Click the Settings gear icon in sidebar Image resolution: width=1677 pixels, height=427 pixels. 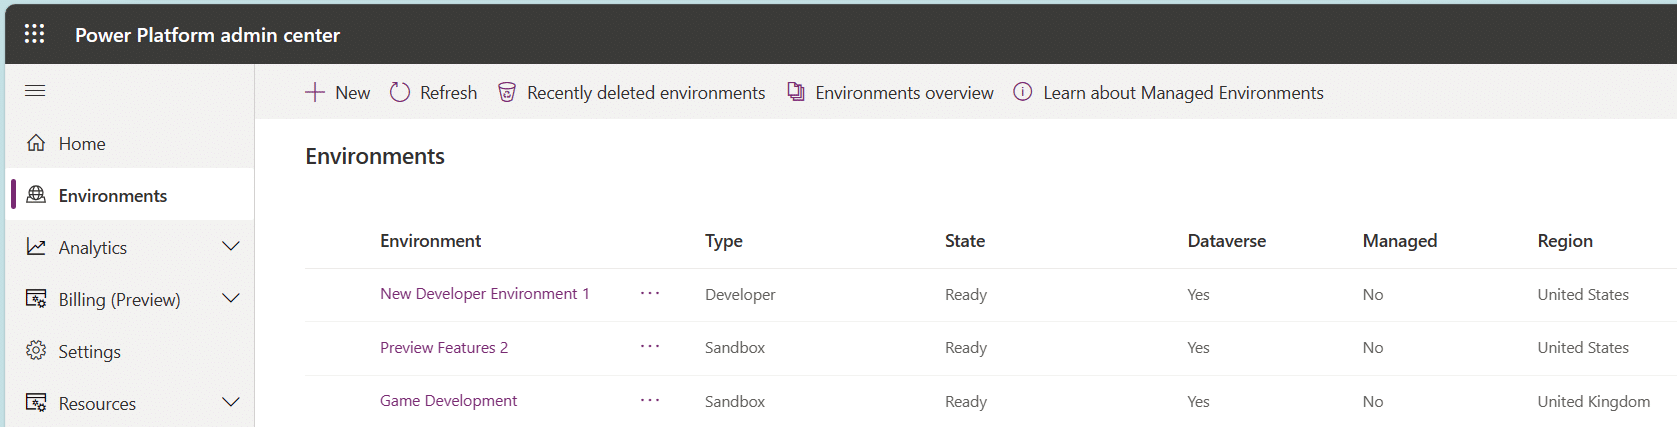click(36, 351)
